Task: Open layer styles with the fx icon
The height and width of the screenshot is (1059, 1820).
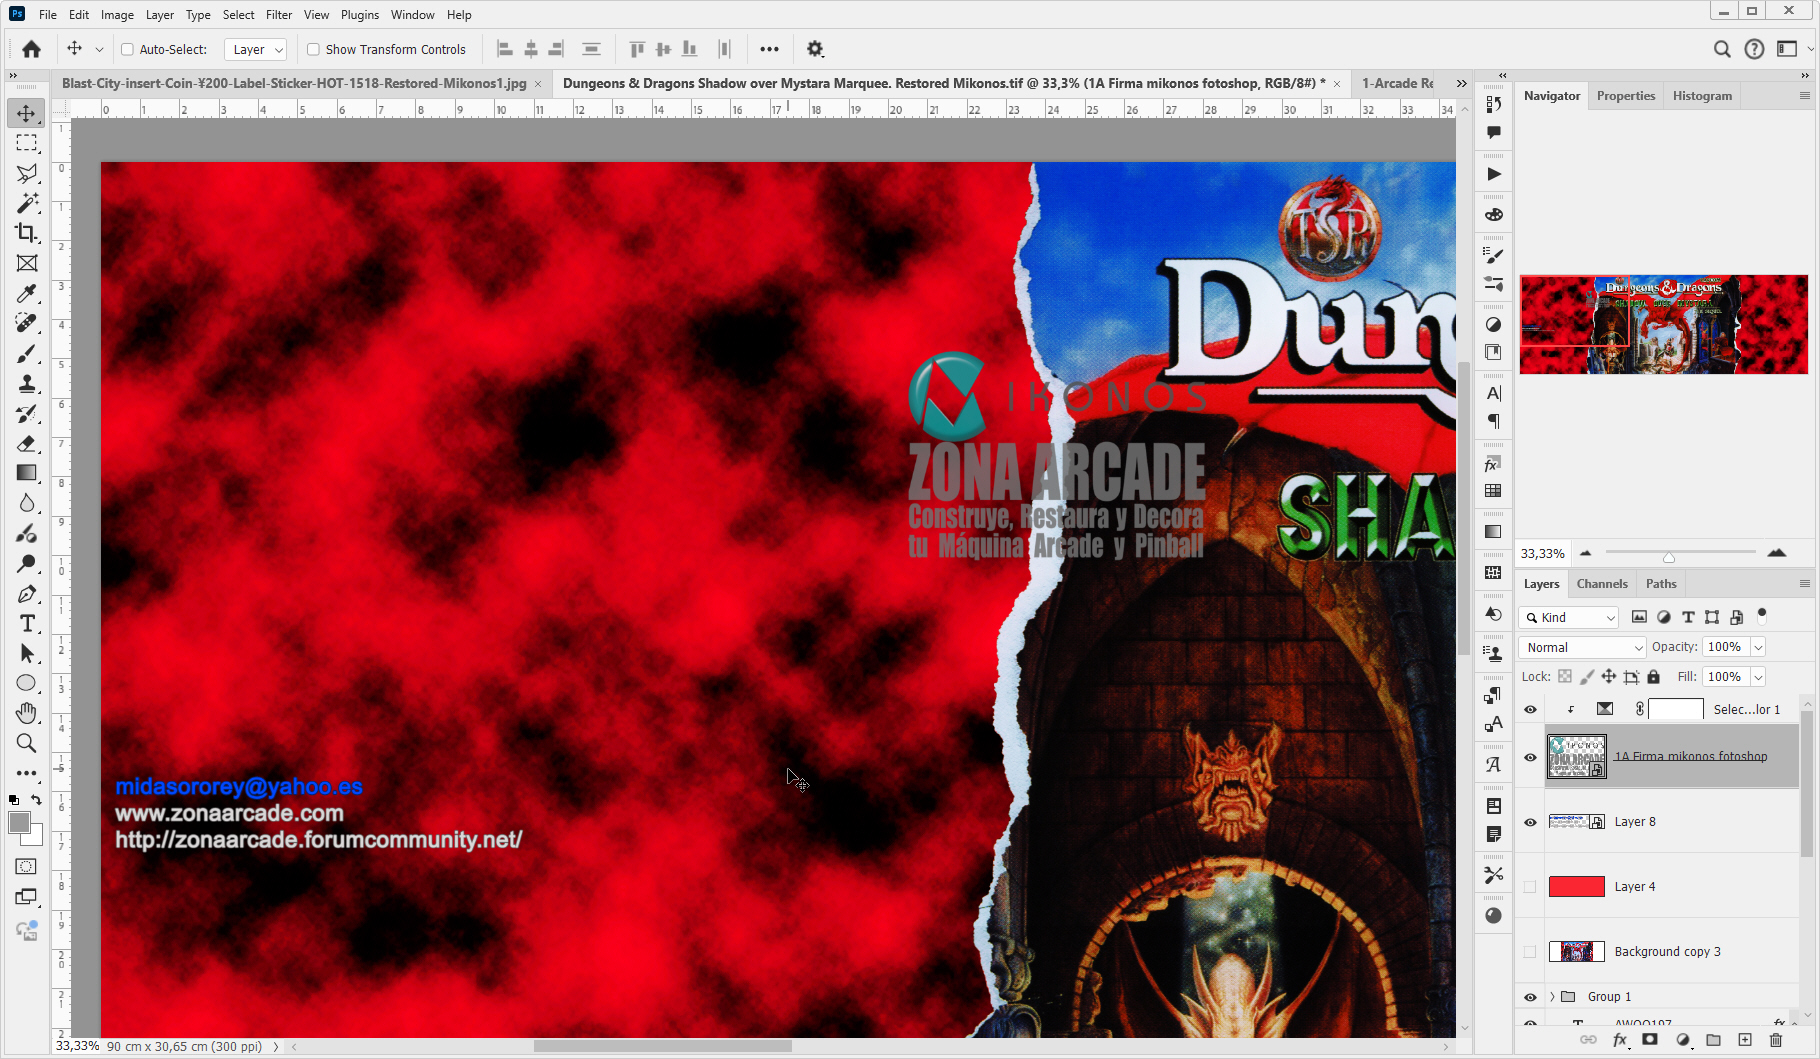Action: [1620, 1040]
